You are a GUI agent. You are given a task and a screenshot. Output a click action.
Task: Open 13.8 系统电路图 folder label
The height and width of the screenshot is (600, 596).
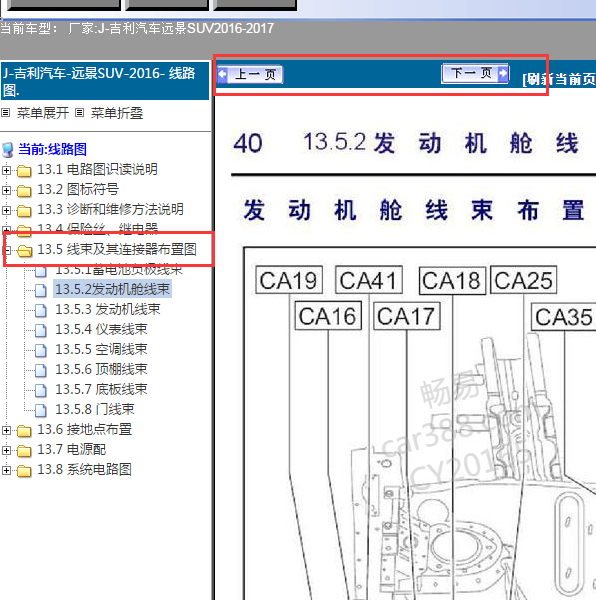click(x=84, y=469)
